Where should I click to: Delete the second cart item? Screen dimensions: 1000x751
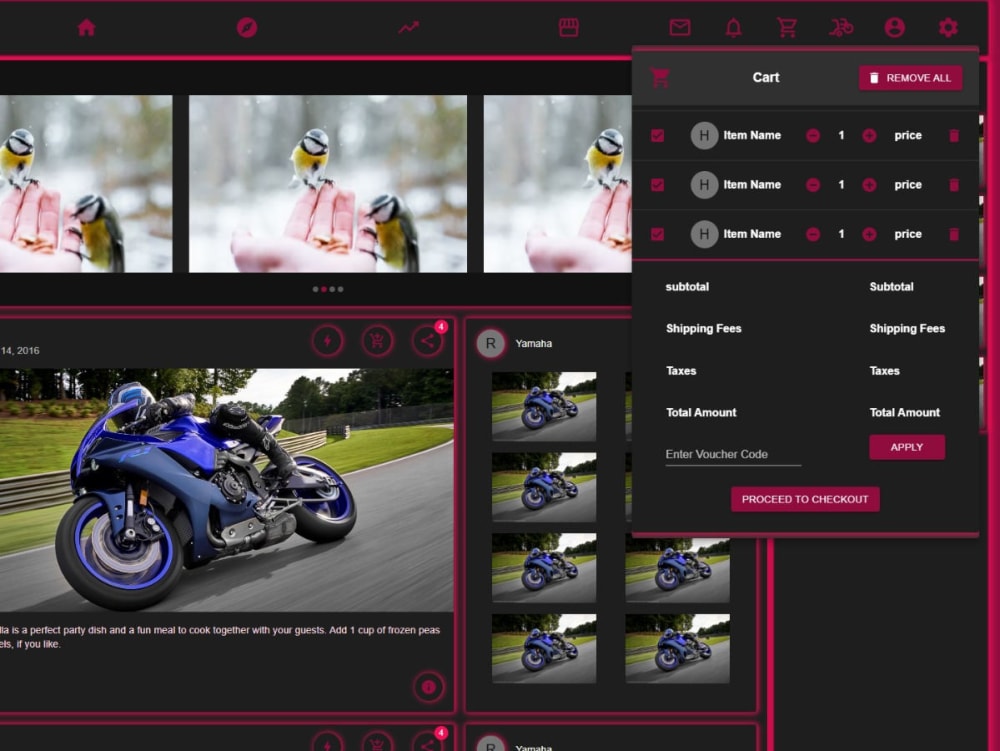coord(954,185)
